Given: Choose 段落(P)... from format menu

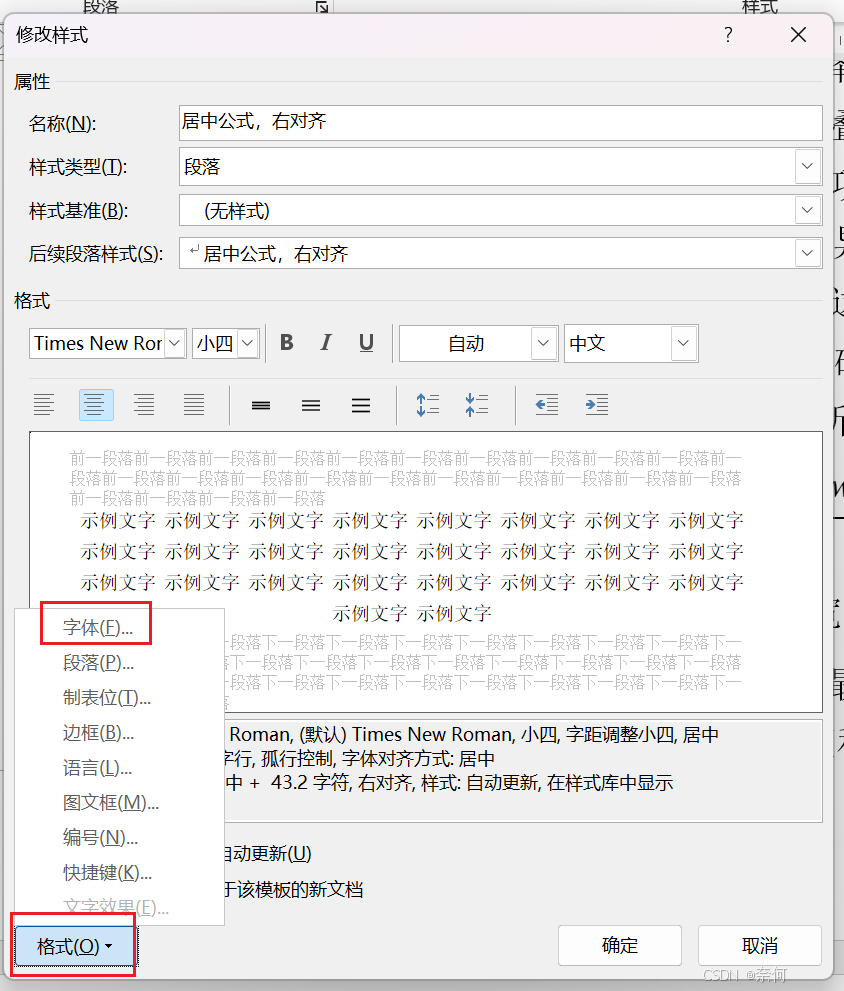Looking at the screenshot, I should [x=99, y=662].
